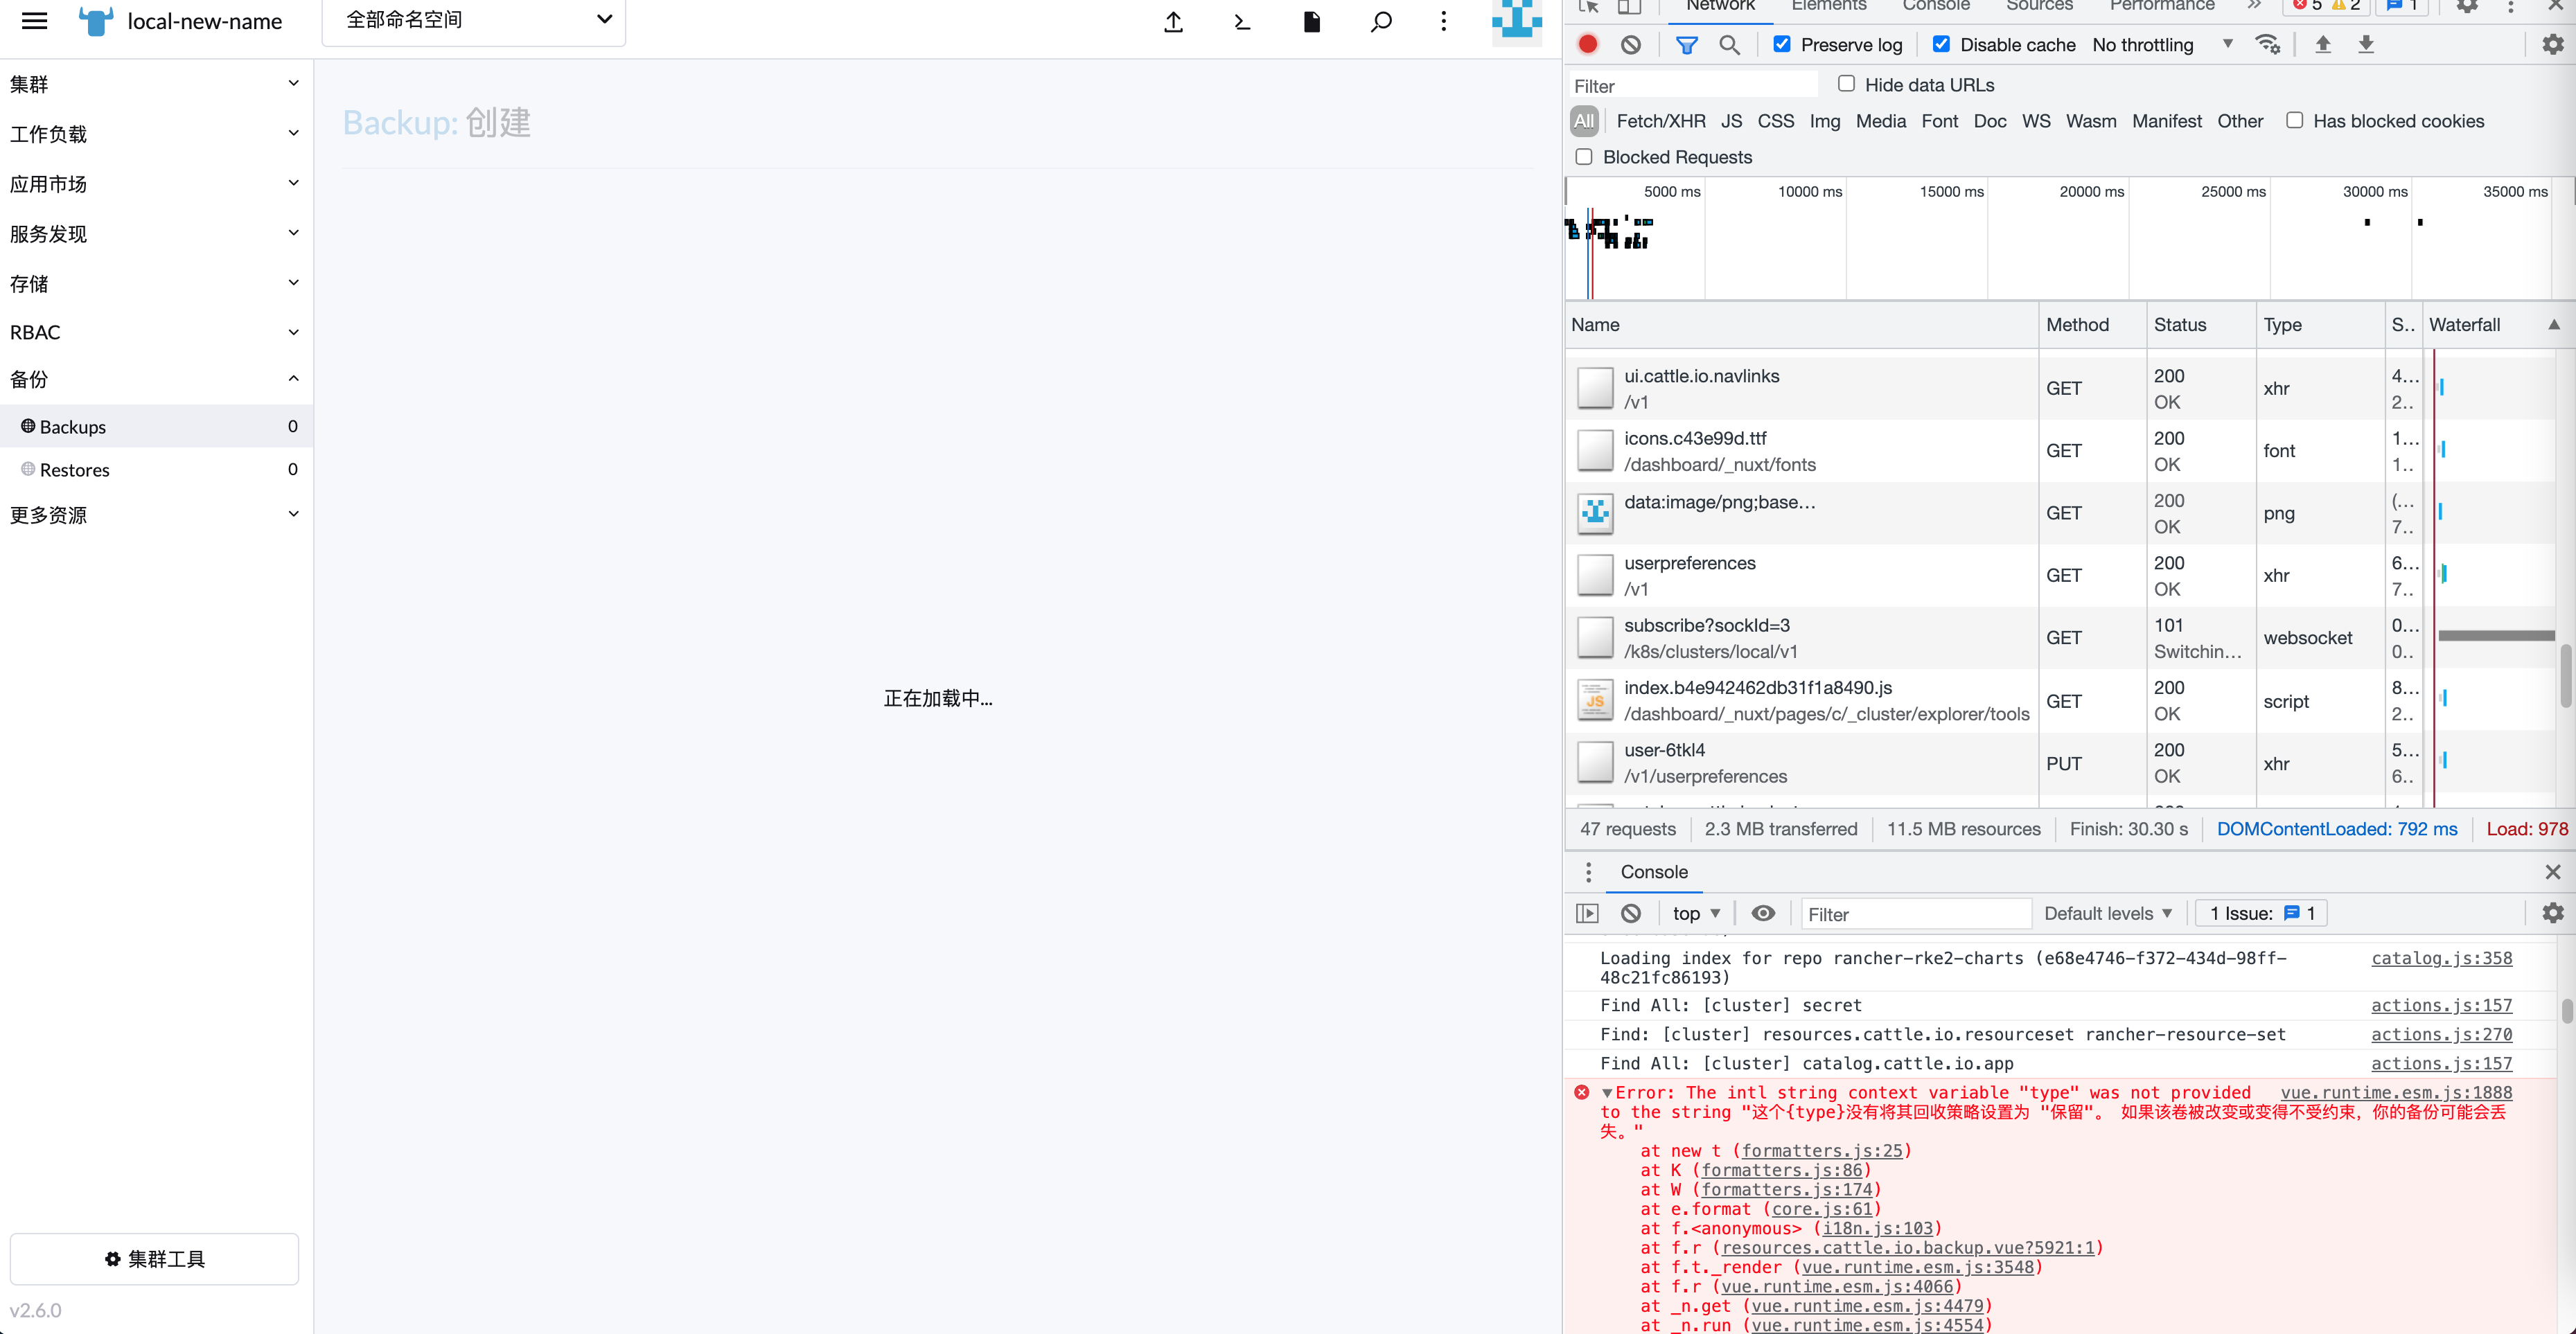Open the kubectl shell icon
This screenshot has width=2576, height=1334.
click(x=1242, y=22)
